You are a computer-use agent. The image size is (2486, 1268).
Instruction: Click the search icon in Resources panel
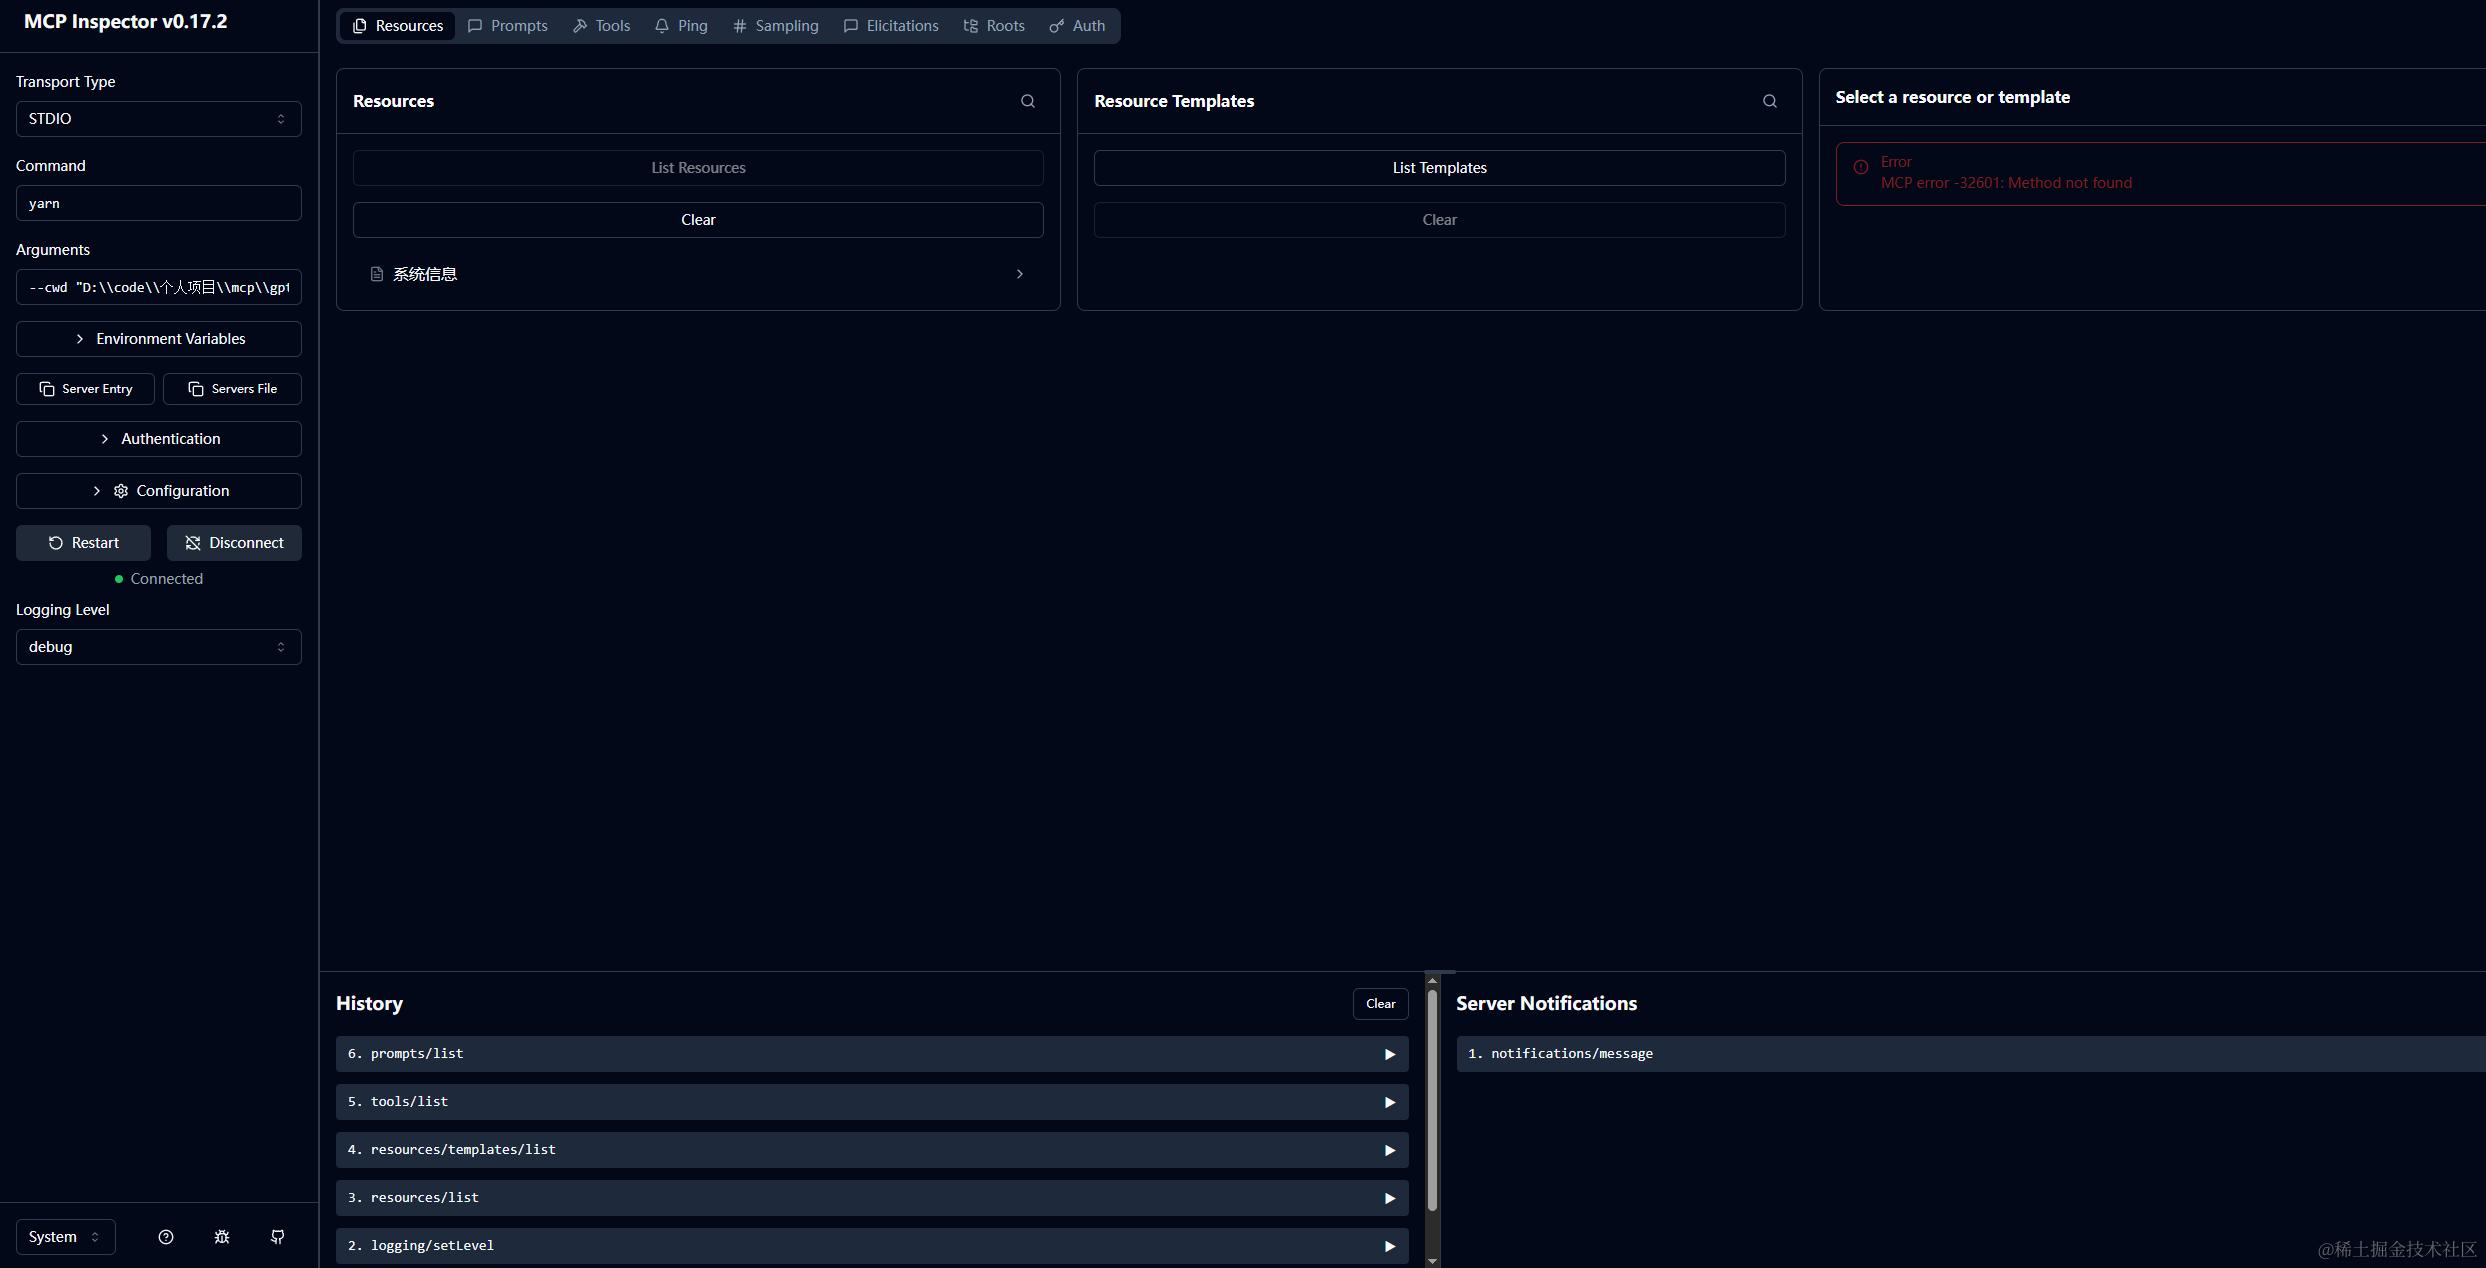click(1027, 101)
